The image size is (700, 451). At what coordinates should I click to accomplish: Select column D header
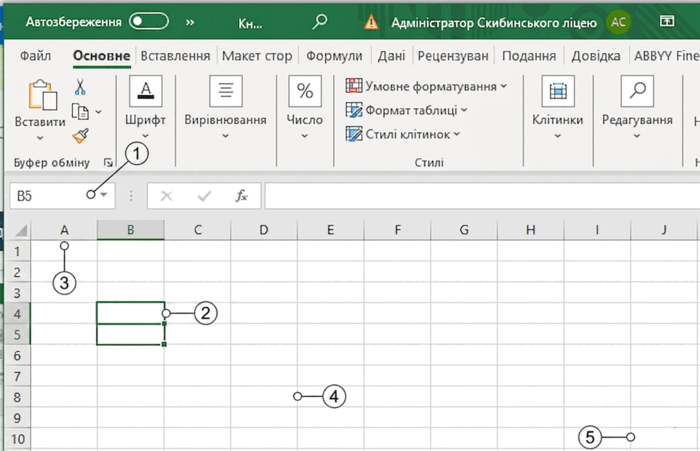point(264,230)
